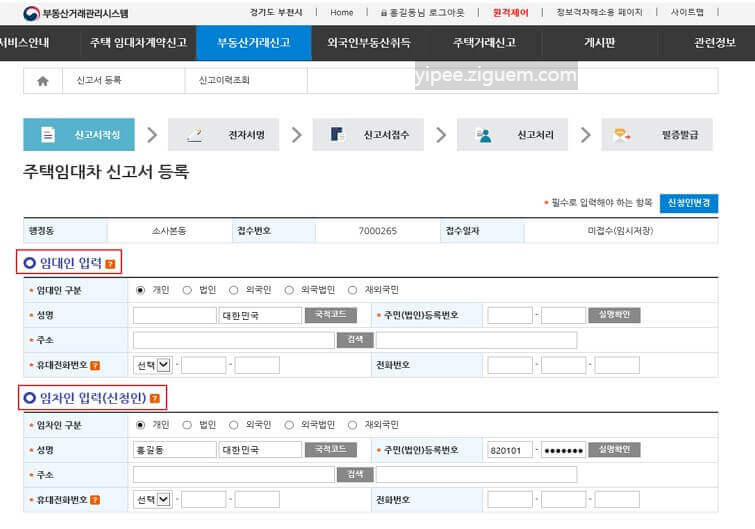Image resolution: width=755 pixels, height=529 pixels.
Task: Click tenant 실명확인 button
Action: point(614,450)
